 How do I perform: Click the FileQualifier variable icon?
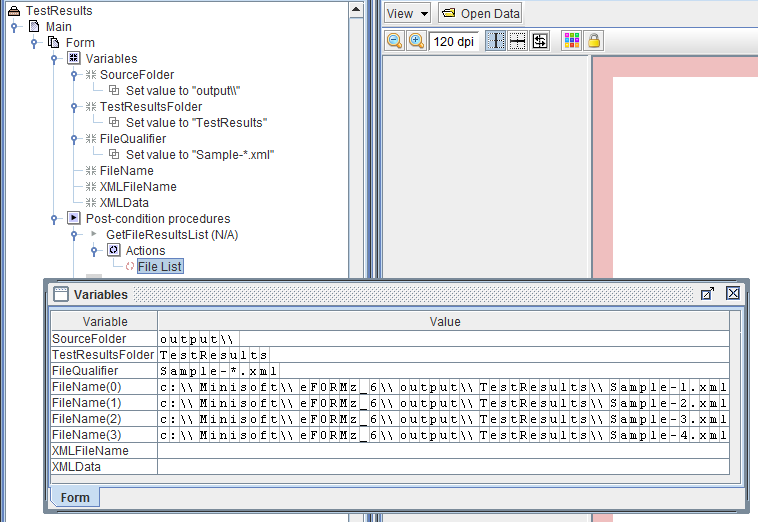(91, 139)
